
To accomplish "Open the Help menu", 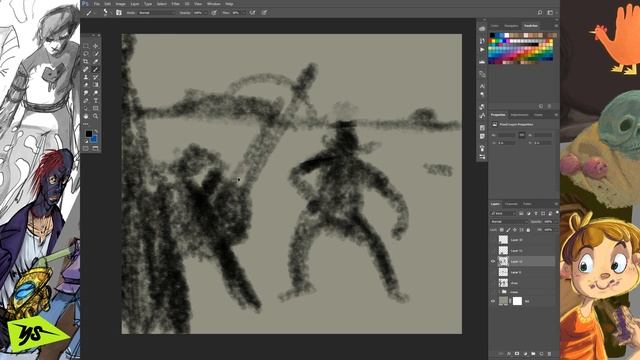I will click(x=229, y=4).
